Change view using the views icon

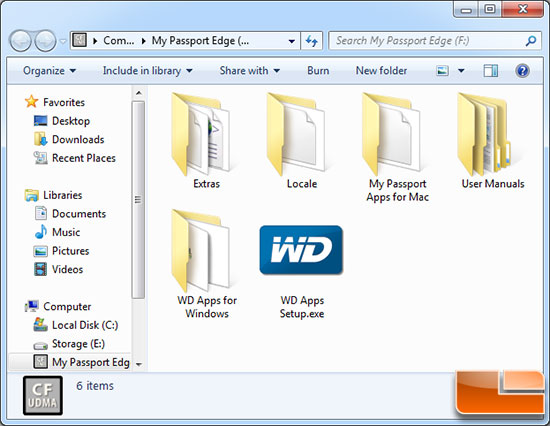pos(442,71)
